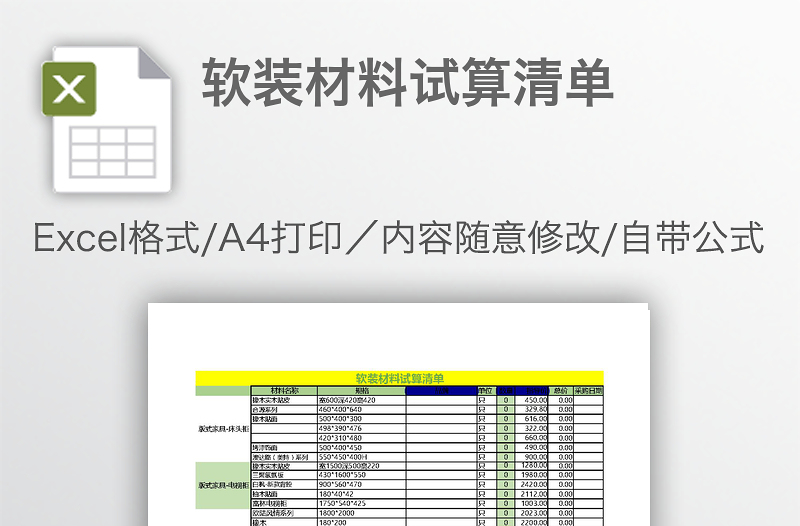The image size is (800, 526).
Task: Select the 采购日期 column header
Action: (589, 391)
